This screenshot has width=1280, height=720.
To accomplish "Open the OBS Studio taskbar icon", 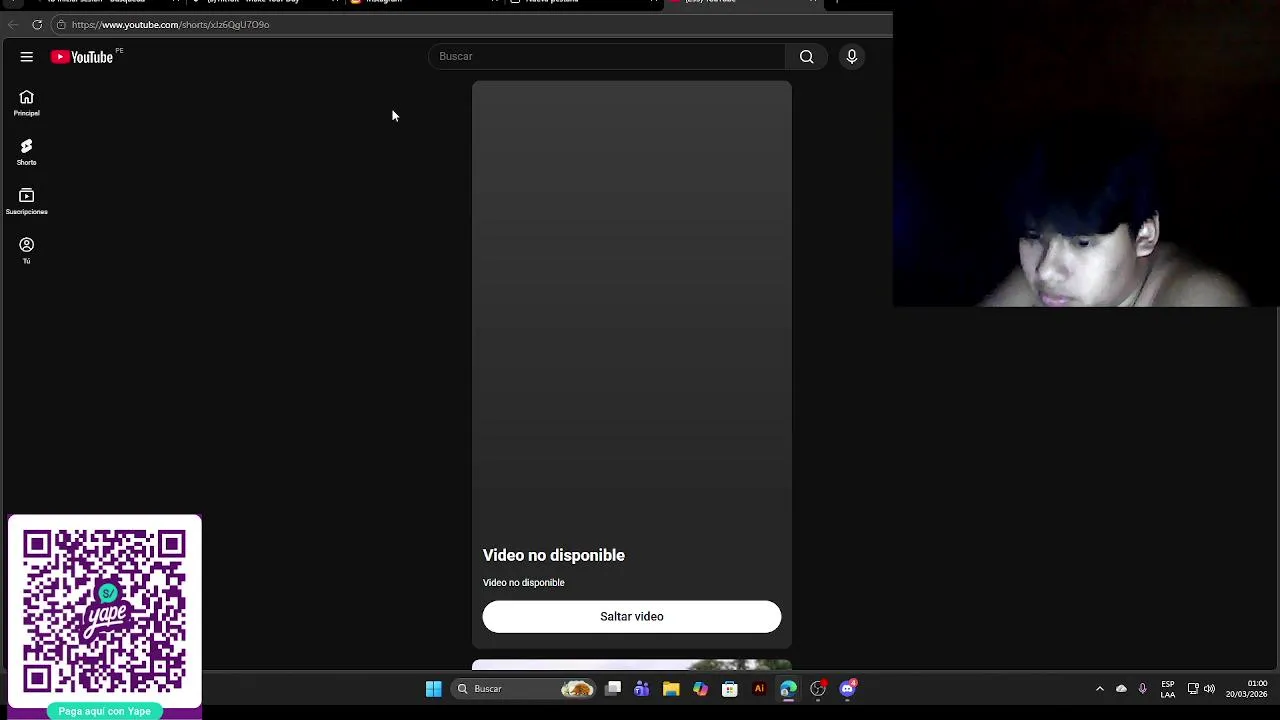I will coord(818,689).
